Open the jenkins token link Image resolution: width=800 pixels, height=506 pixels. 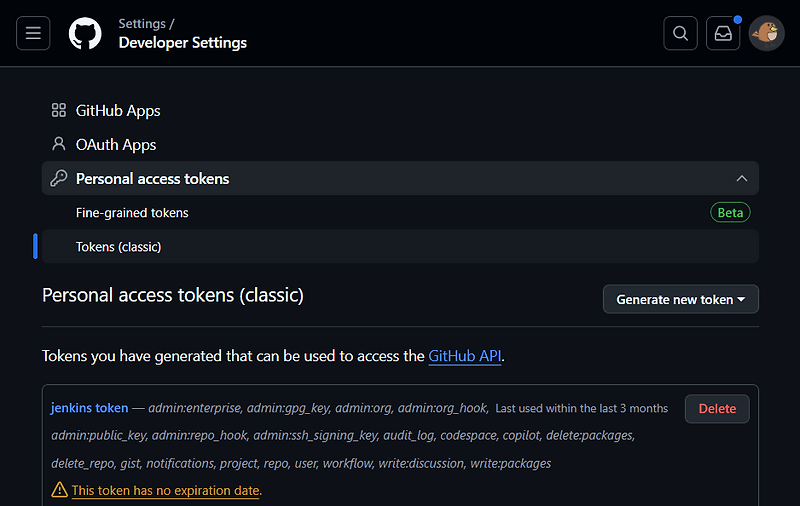(x=90, y=408)
